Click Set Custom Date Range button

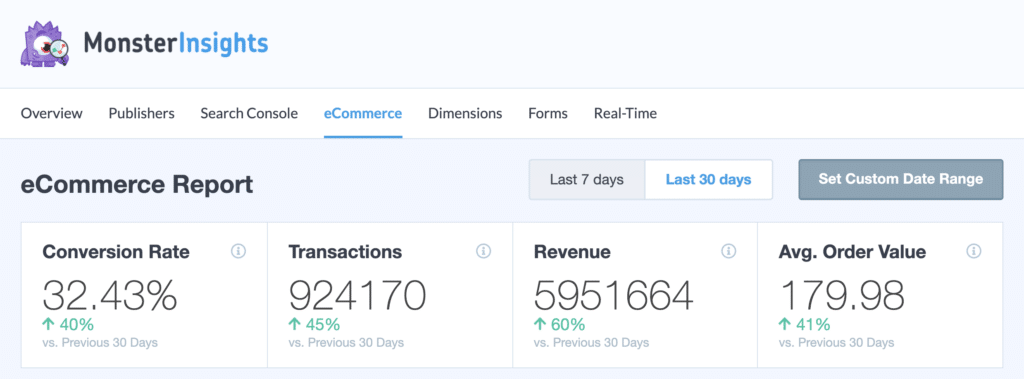(901, 179)
